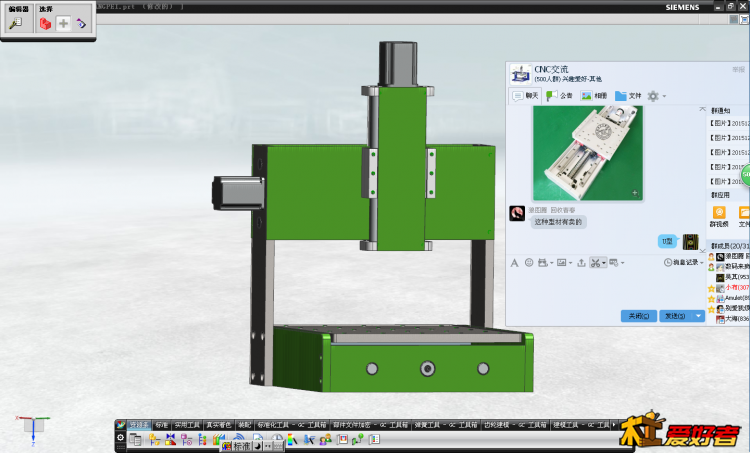This screenshot has height=453, width=750.
Task: Click the 发送 send message button
Action: pos(673,316)
